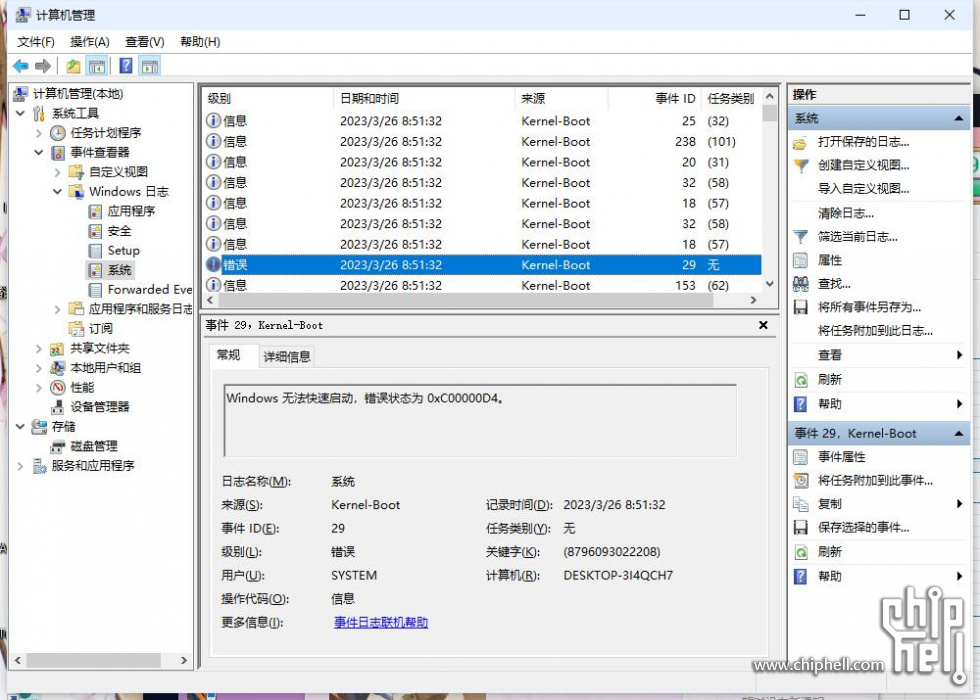
Task: Select 本地用户和组 node
Action: pyautogui.click(x=105, y=368)
